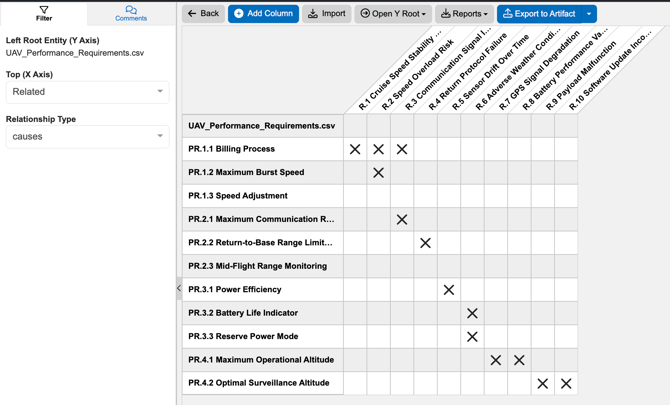
Task: Collapse the left sidebar panel chevron
Action: coord(179,288)
